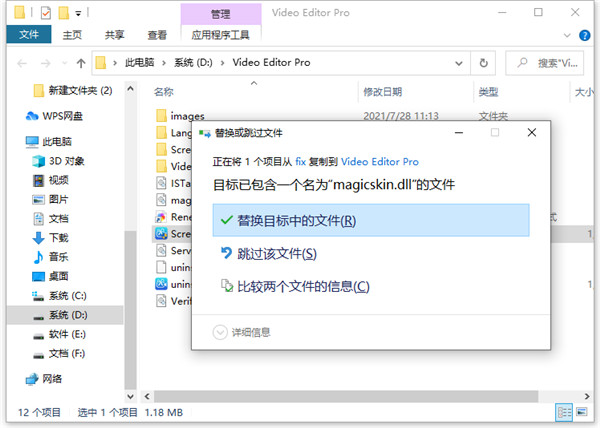Select the 系统 (C:) drive
The height and width of the screenshot is (428, 600).
point(68,295)
